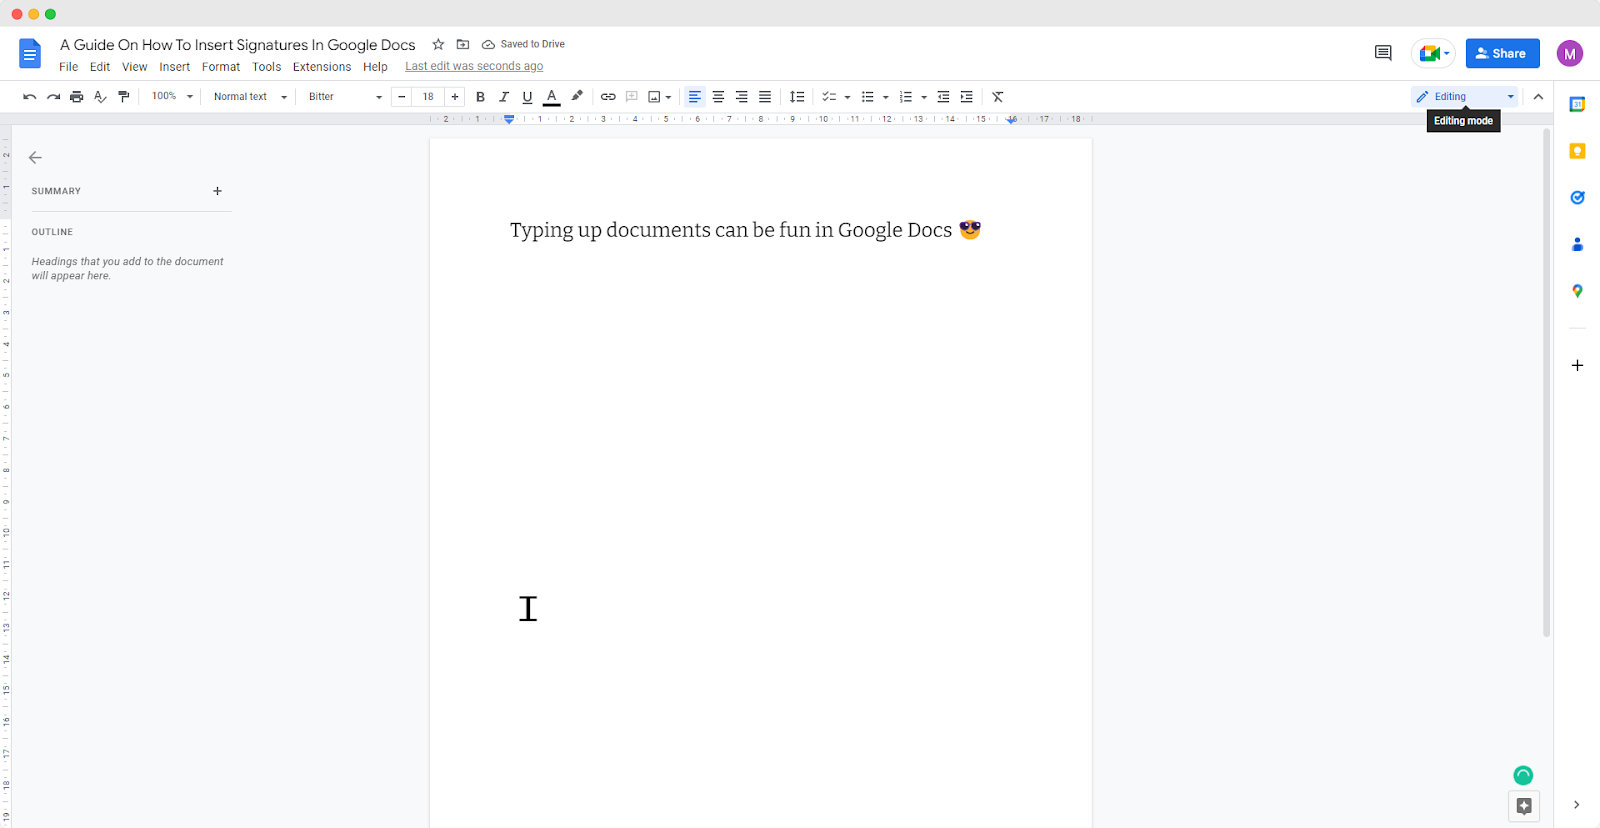
Task: Expand the numbered list options arrow
Action: click(924, 97)
